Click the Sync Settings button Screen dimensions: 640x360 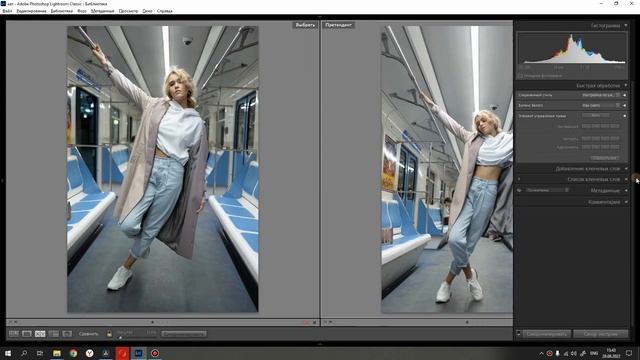(600, 334)
